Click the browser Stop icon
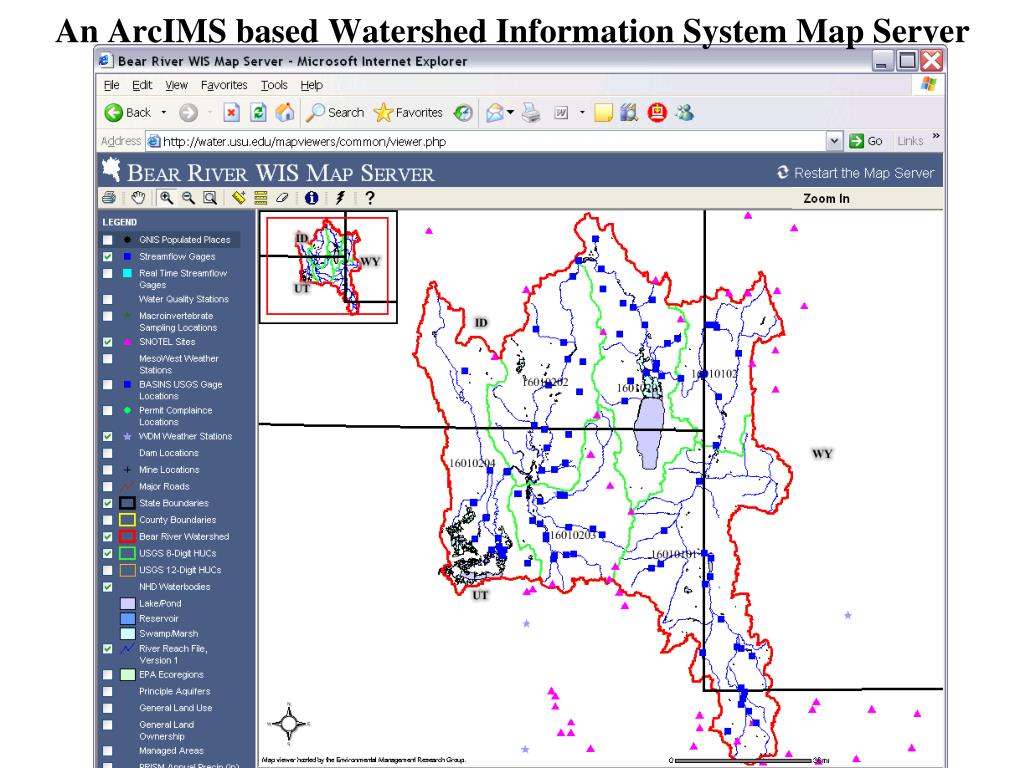This screenshot has height=768, width=1024. coord(231,113)
